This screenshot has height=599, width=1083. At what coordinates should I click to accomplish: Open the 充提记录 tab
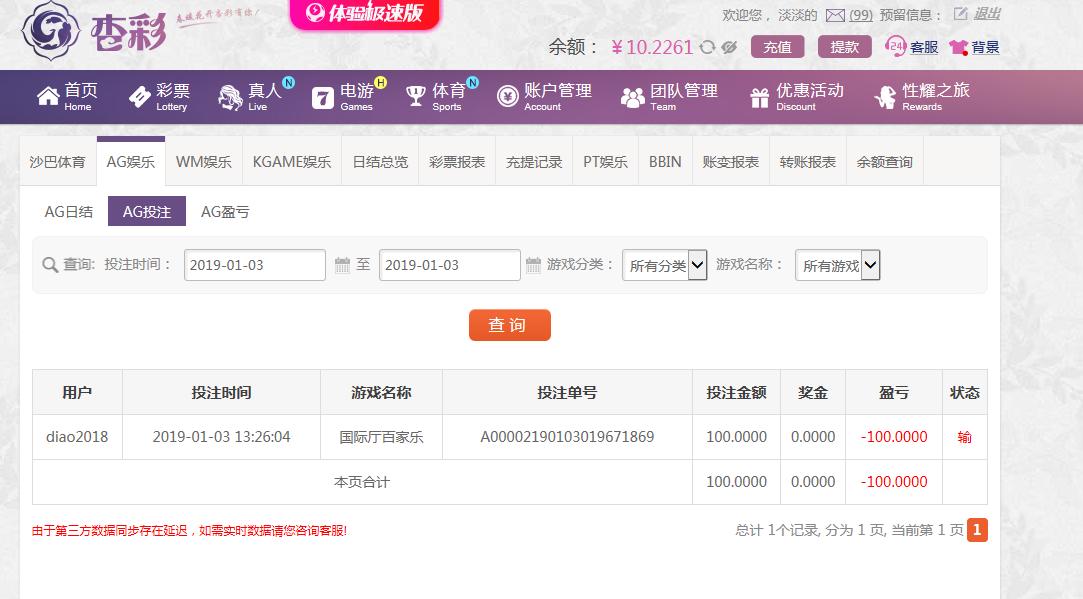point(534,162)
